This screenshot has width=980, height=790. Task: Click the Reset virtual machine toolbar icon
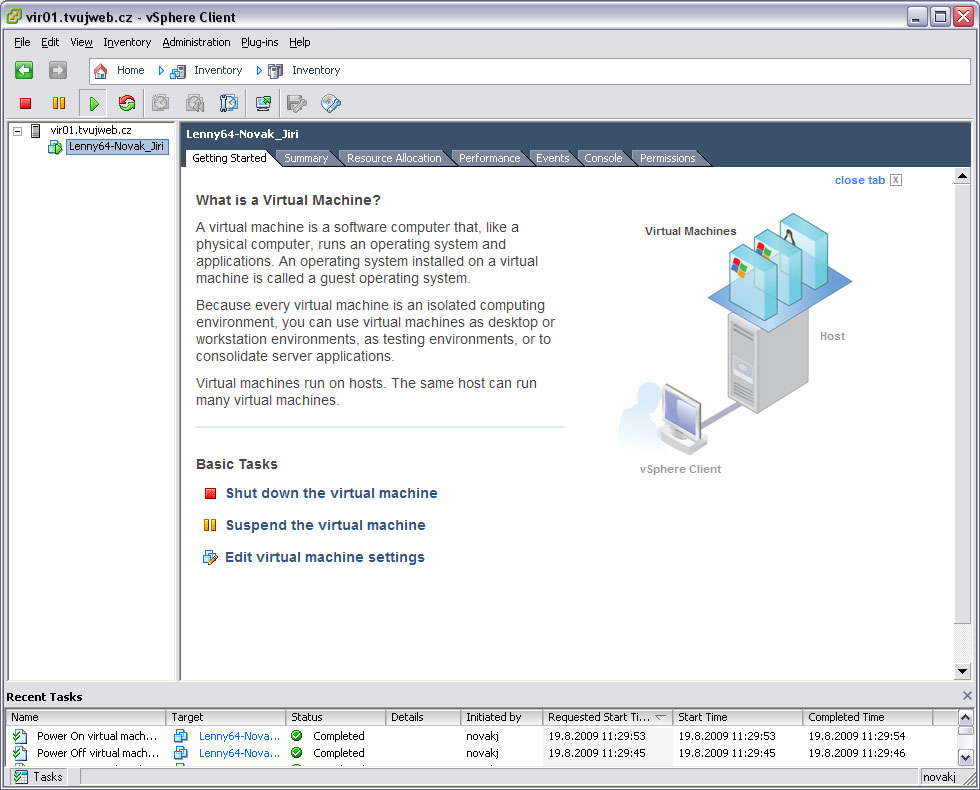(x=126, y=103)
